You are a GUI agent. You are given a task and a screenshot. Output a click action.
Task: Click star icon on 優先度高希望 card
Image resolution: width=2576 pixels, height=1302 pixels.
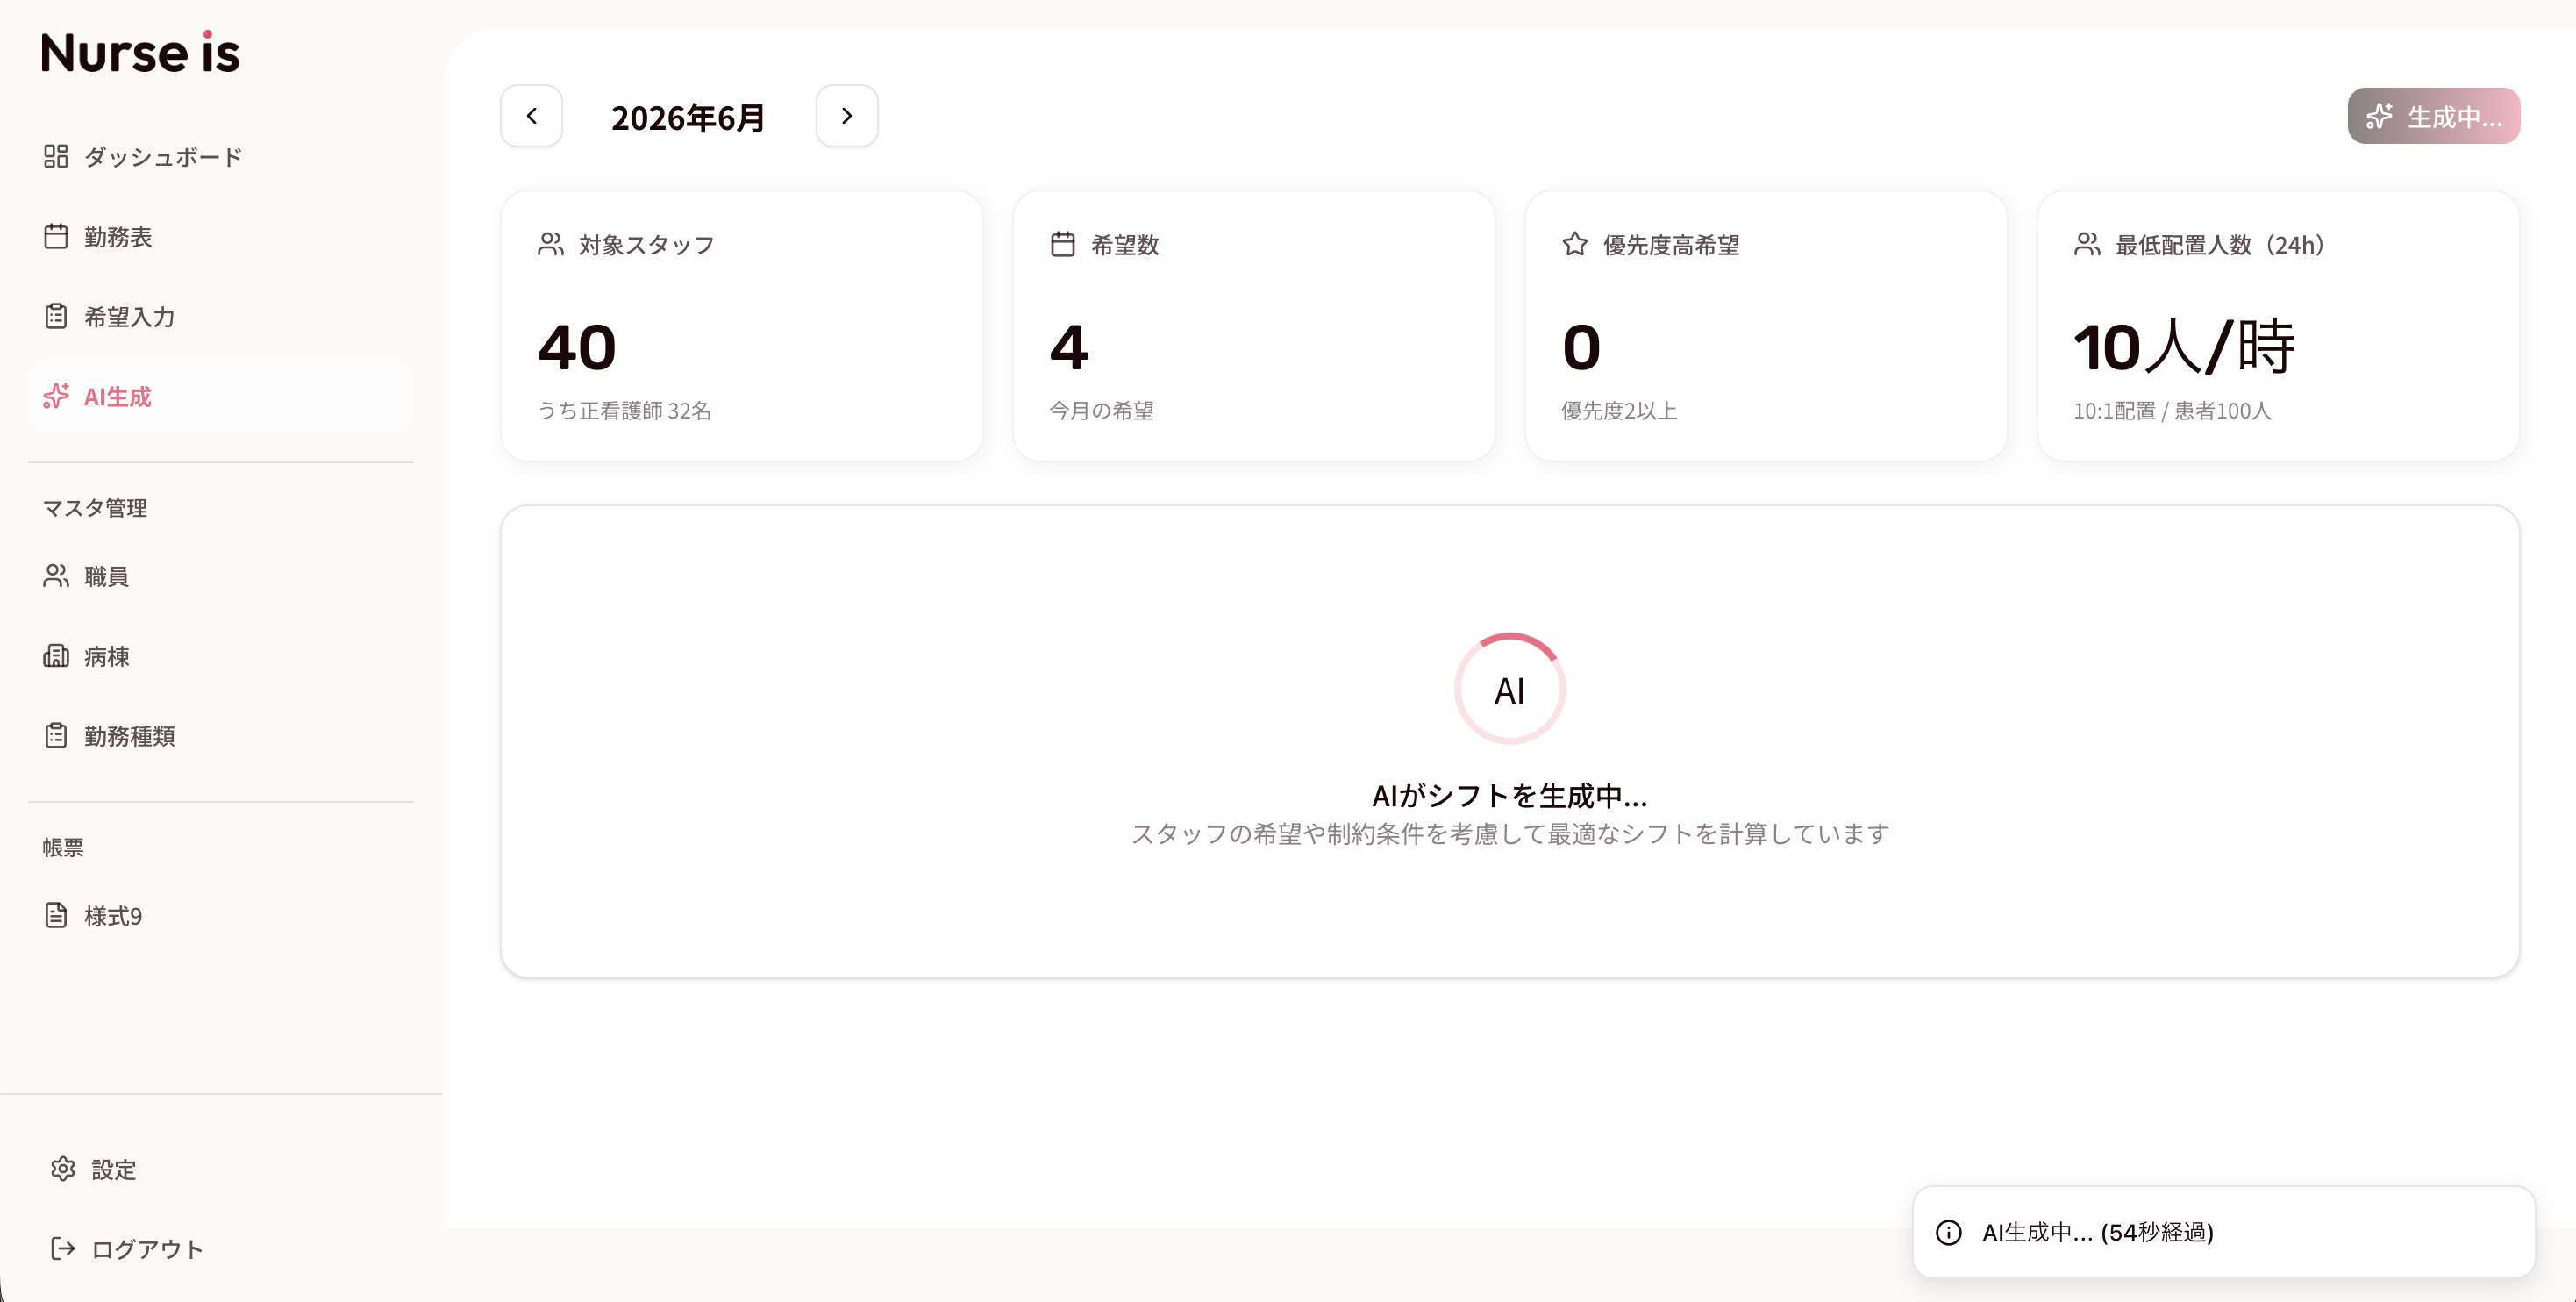(1575, 244)
